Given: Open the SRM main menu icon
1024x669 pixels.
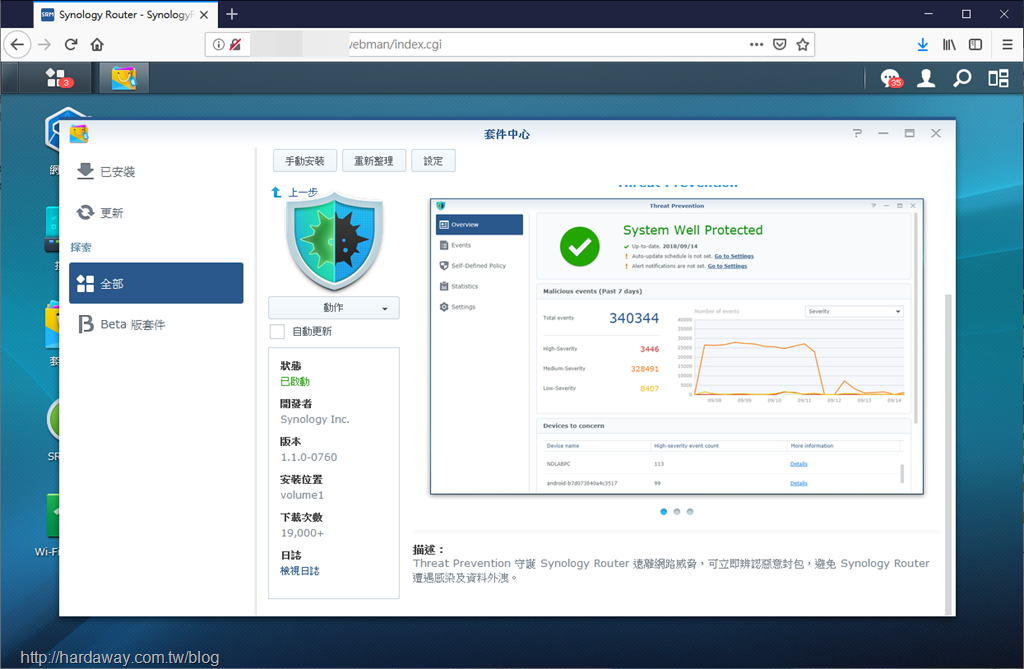Looking at the screenshot, I should click(x=57, y=78).
